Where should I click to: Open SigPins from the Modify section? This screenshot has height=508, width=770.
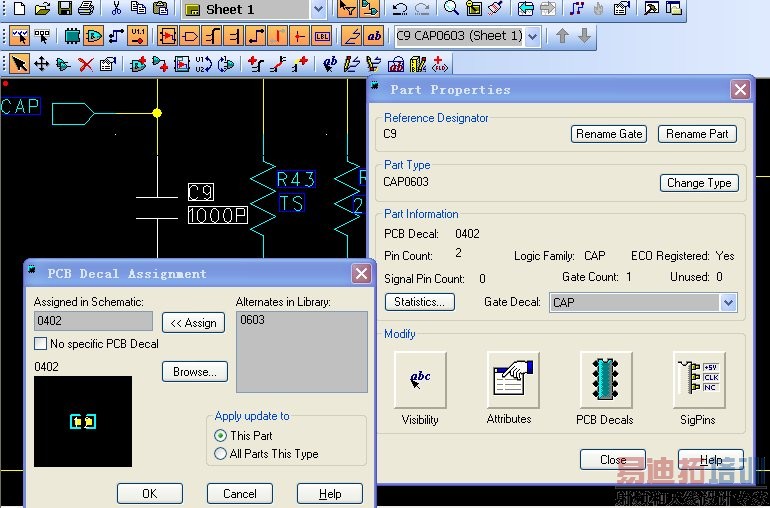pyautogui.click(x=699, y=380)
